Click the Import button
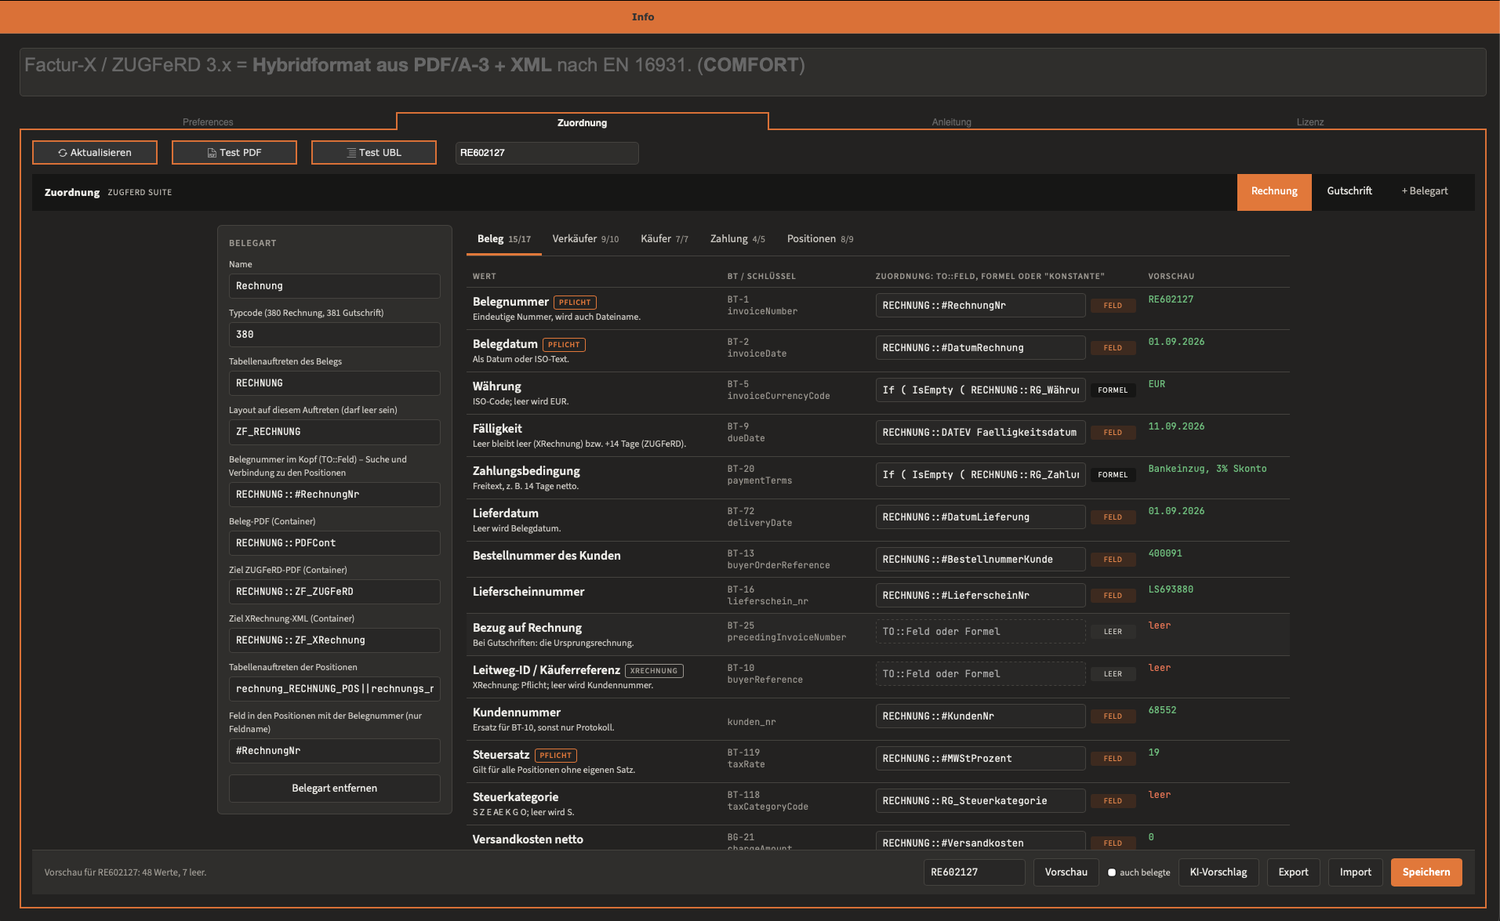 tap(1355, 872)
